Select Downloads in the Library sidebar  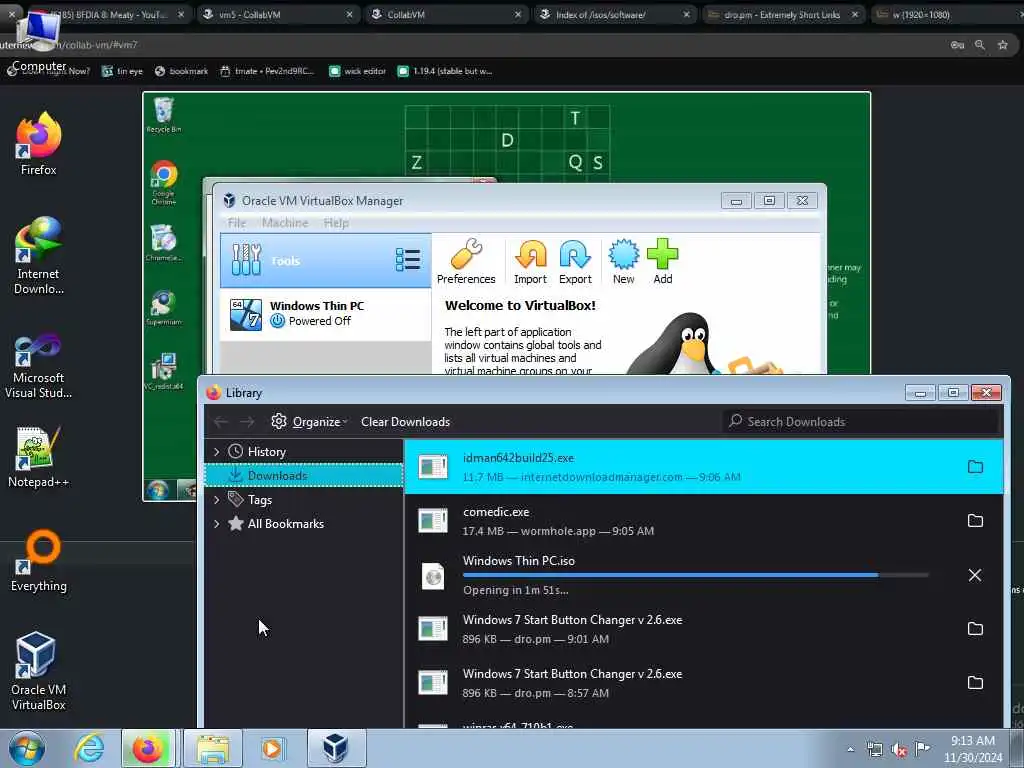tap(304, 475)
